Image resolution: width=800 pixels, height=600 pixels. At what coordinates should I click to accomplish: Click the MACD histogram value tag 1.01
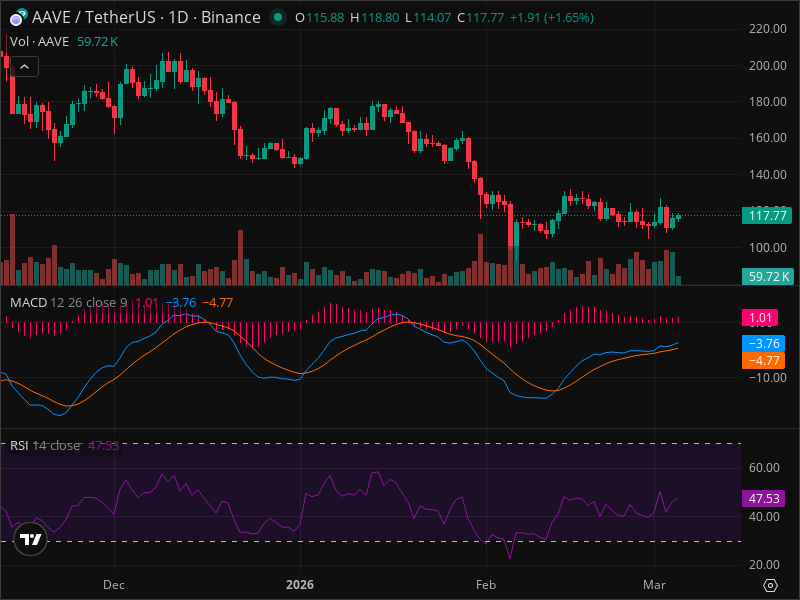click(760, 317)
